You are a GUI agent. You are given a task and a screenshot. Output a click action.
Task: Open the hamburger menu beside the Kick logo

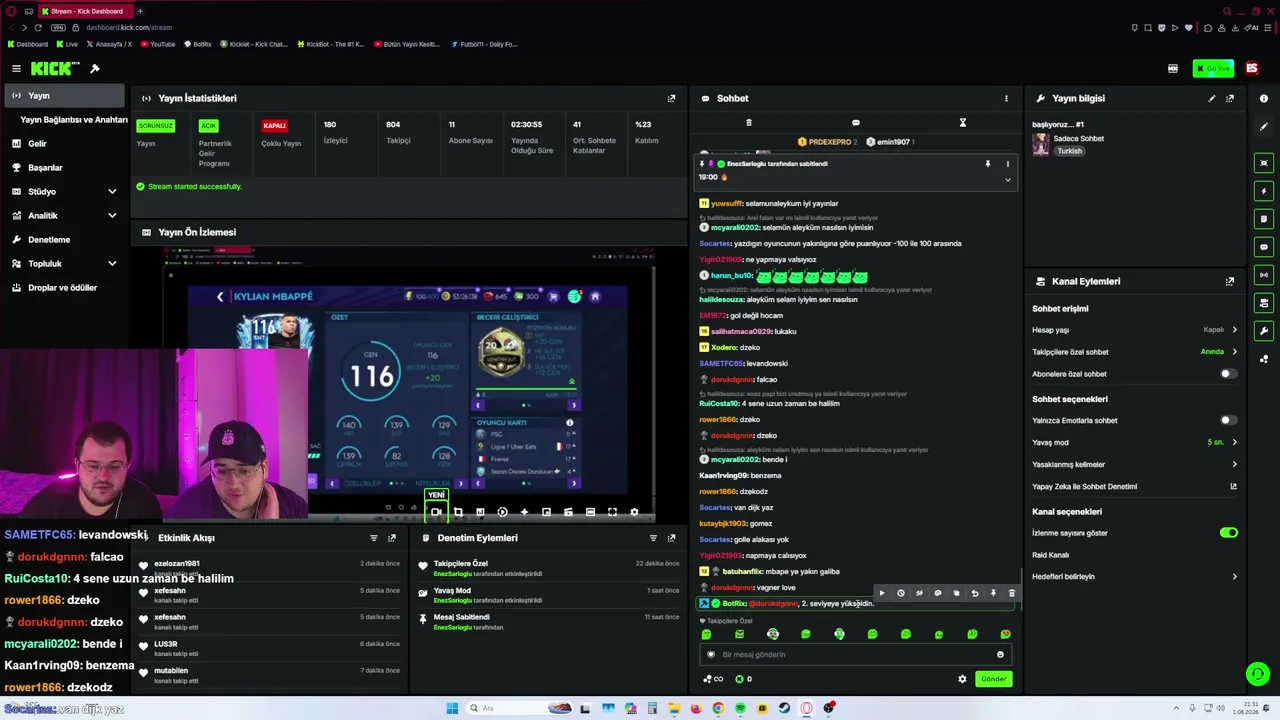(x=16, y=69)
